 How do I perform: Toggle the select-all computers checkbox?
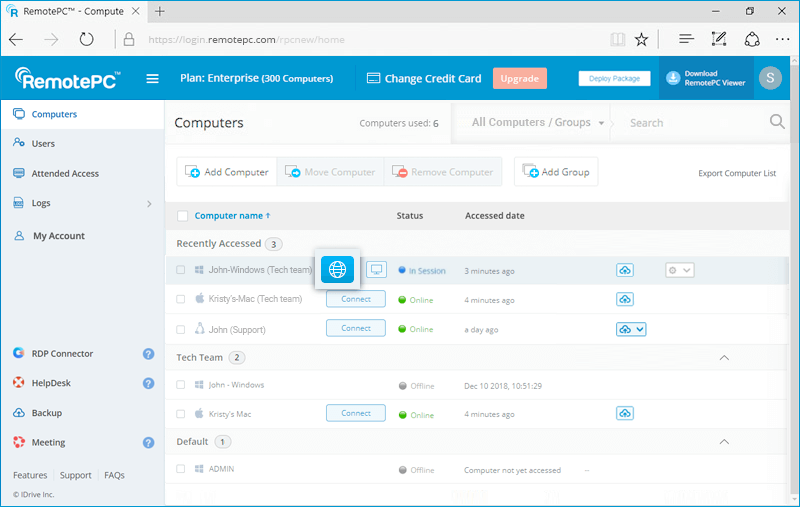pos(182,216)
